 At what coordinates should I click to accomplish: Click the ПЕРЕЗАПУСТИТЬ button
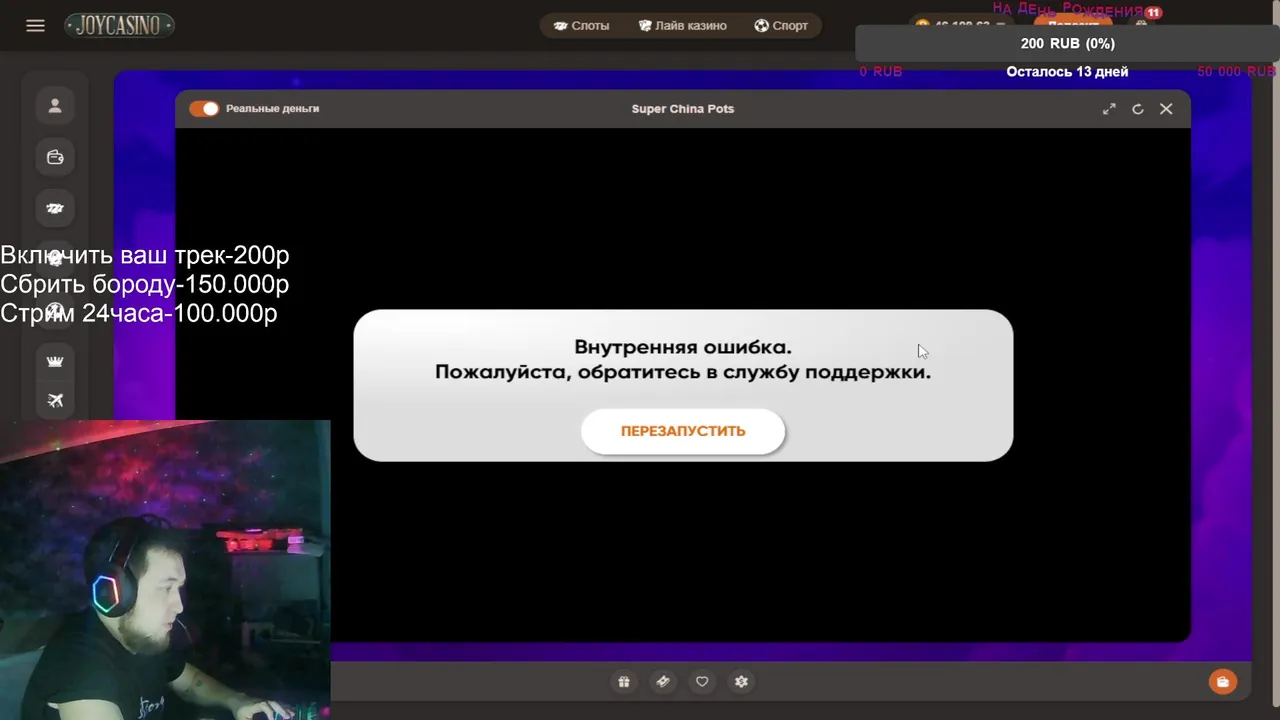[683, 431]
